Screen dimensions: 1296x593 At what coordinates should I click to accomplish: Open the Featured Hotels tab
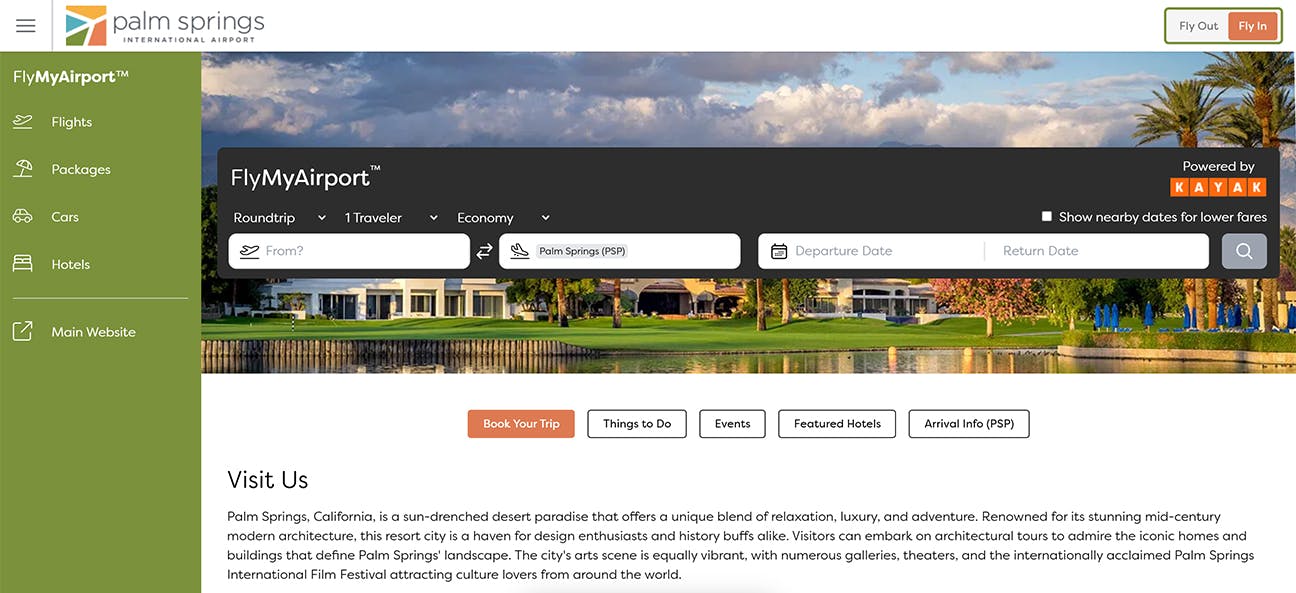point(837,424)
